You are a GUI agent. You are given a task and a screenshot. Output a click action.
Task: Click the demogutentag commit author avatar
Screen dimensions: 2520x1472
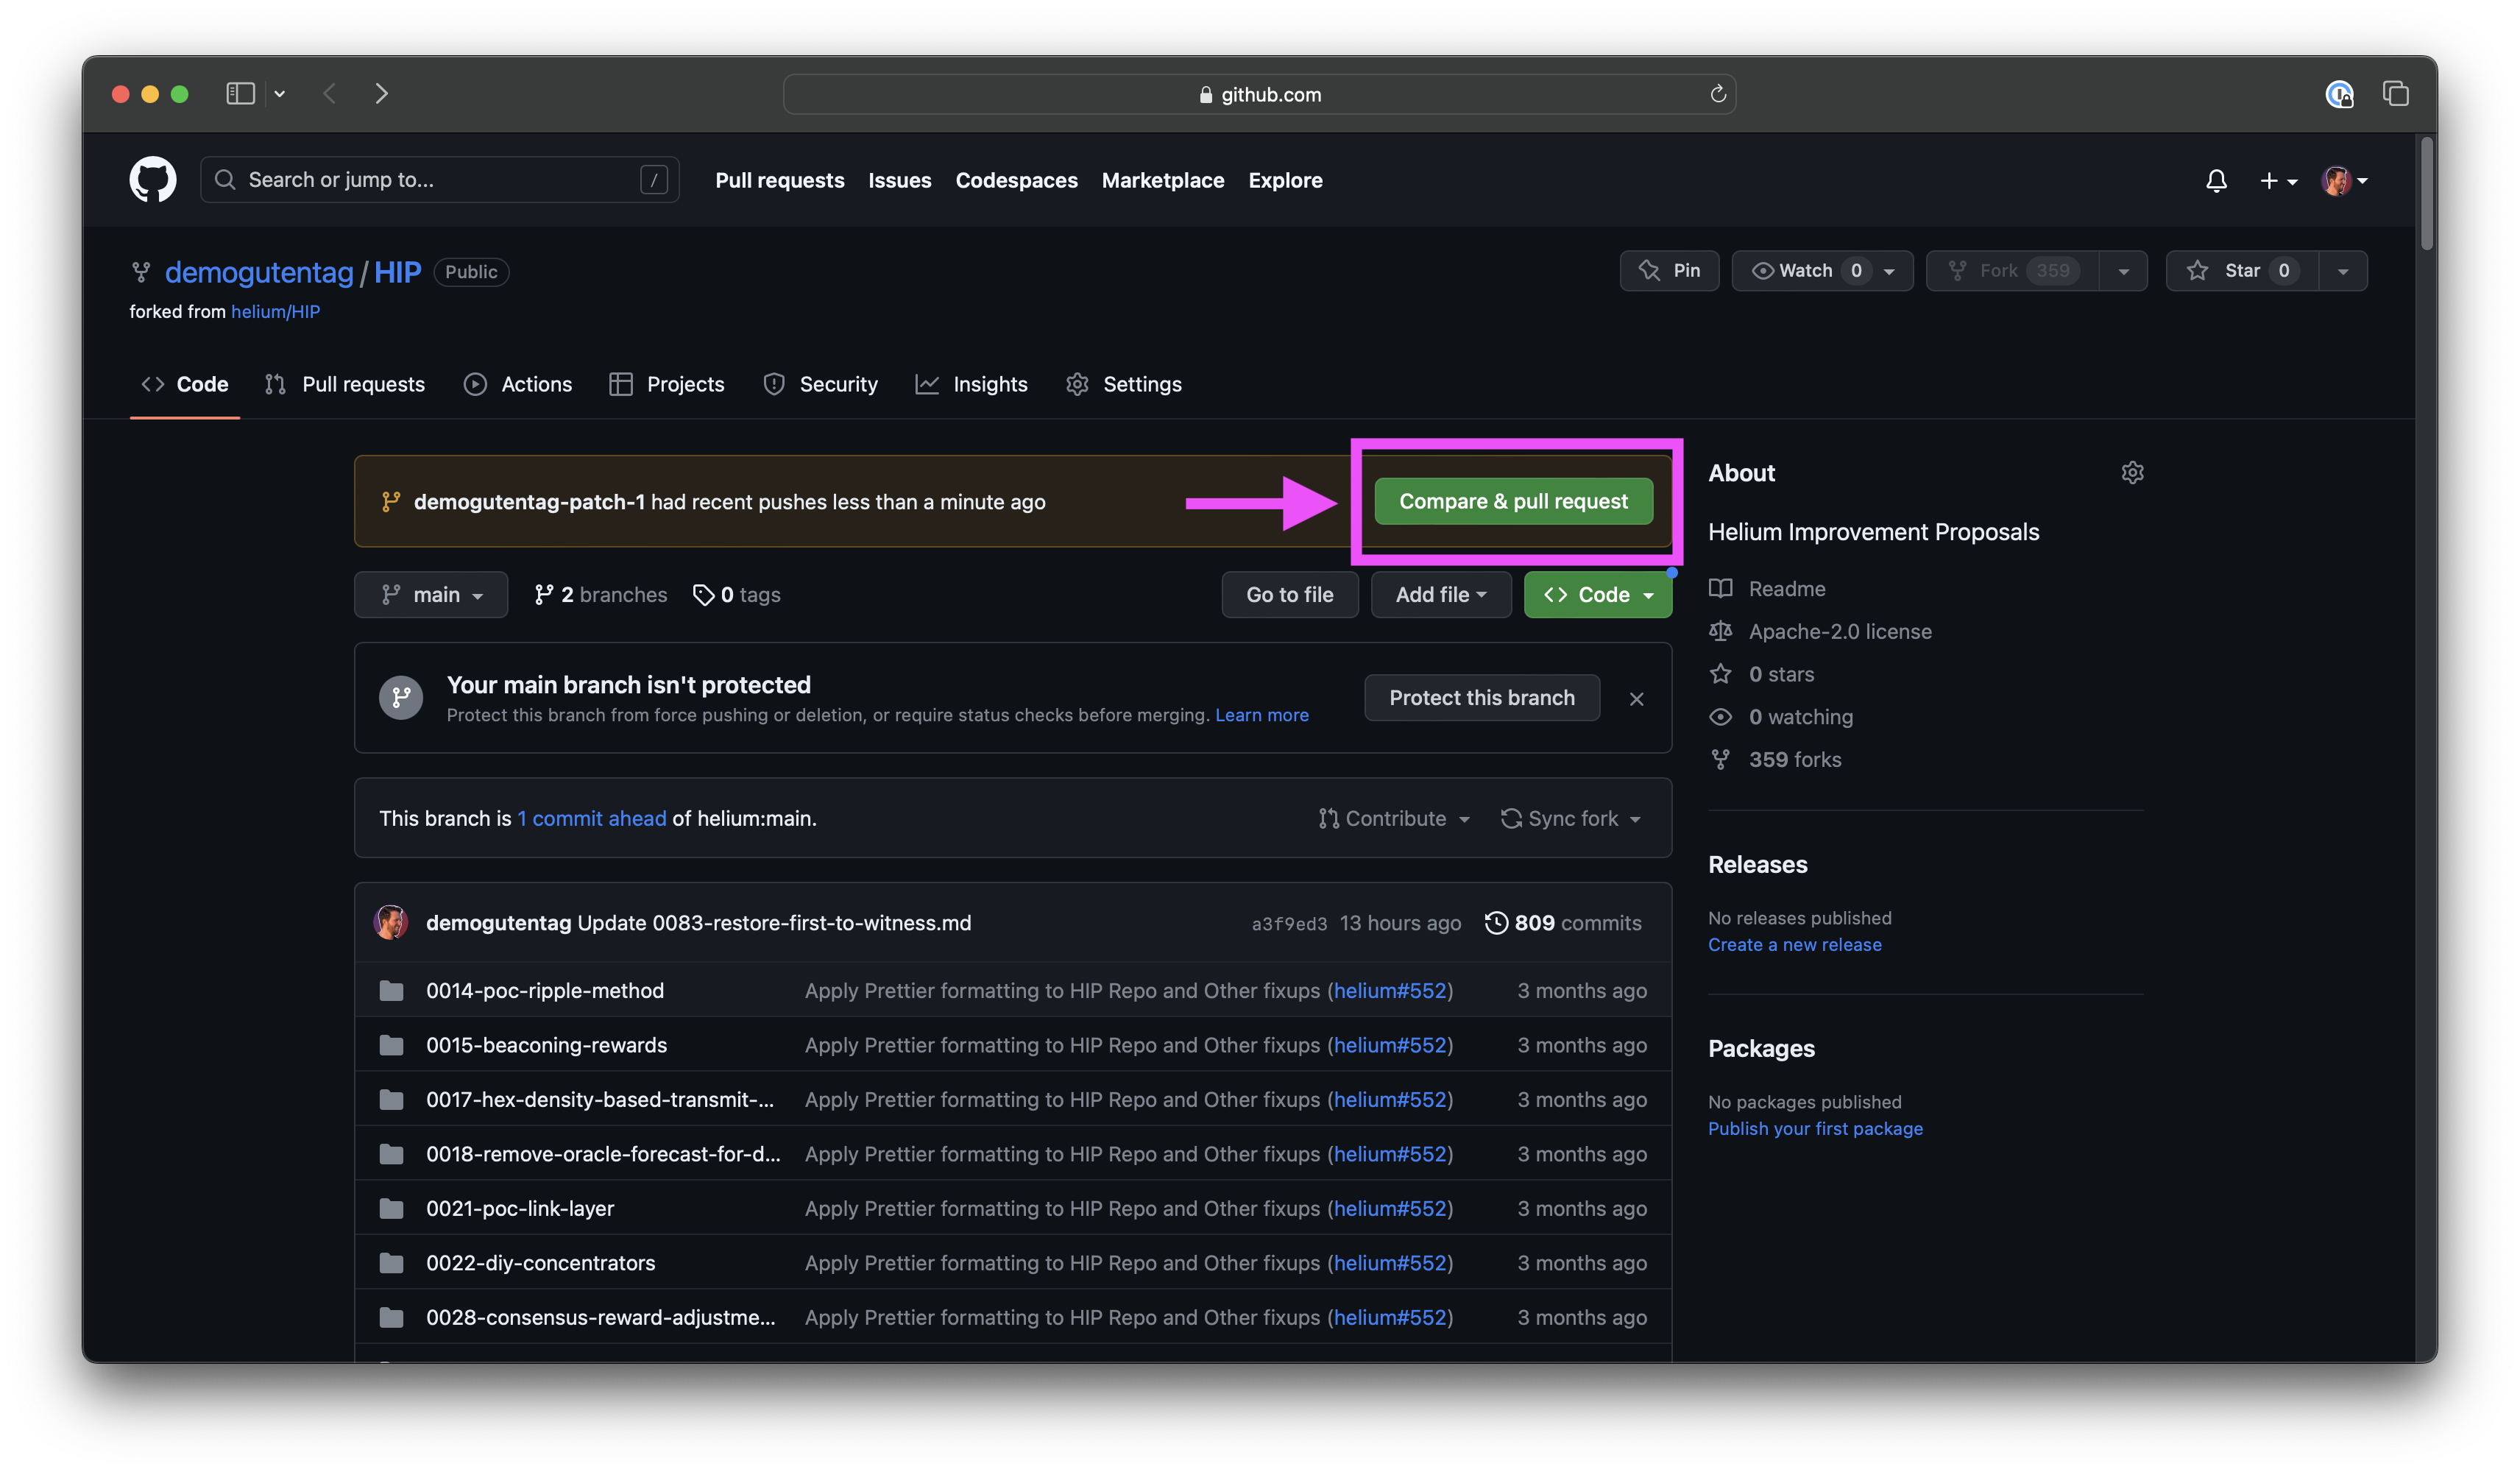click(391, 923)
